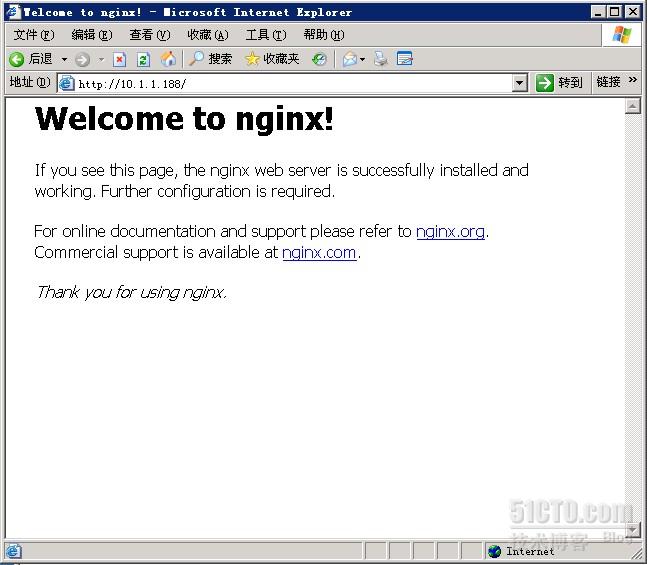This screenshot has height=565, width=647.
Task: Refresh the page with green arrows icon
Action: (x=143, y=59)
